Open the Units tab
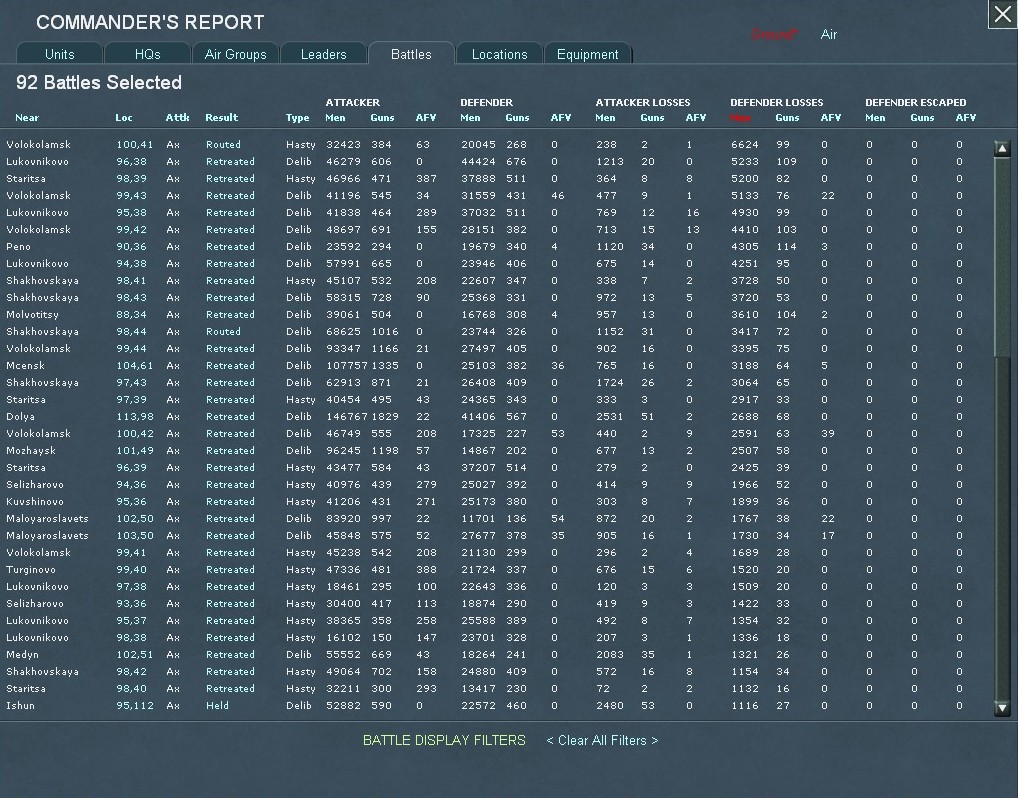The image size is (1018, 798). [60, 54]
